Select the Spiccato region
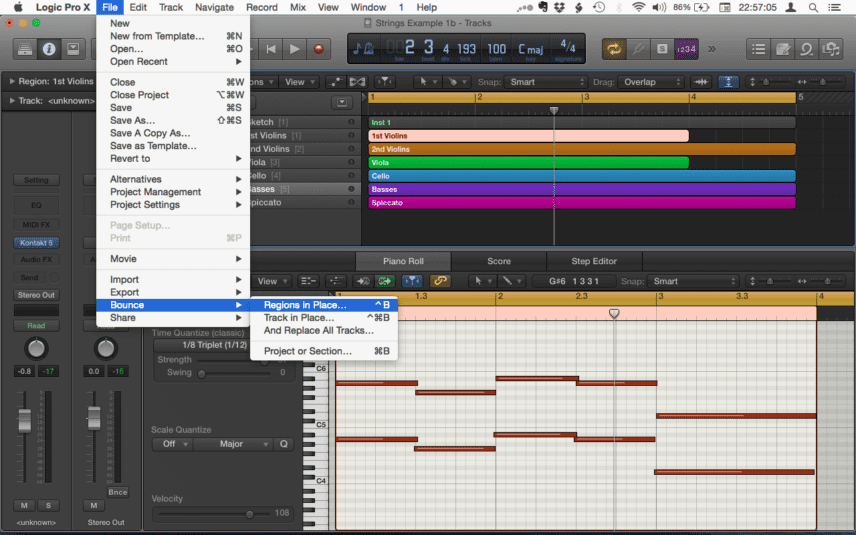856x535 pixels. tap(582, 203)
